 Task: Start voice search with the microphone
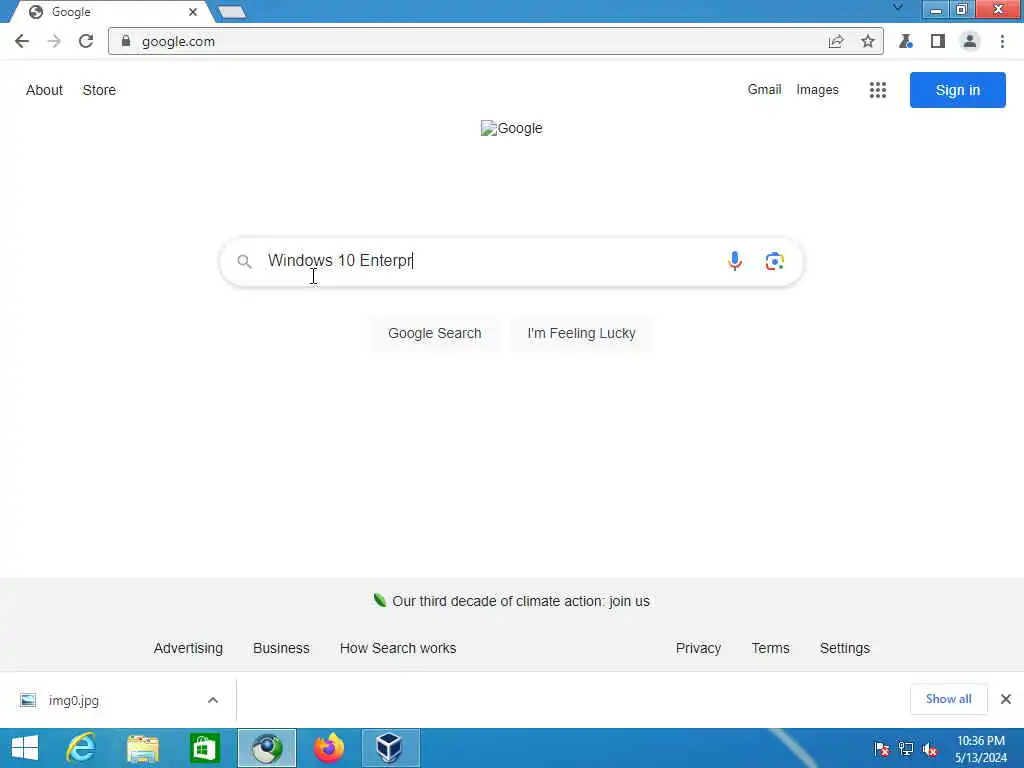735,261
